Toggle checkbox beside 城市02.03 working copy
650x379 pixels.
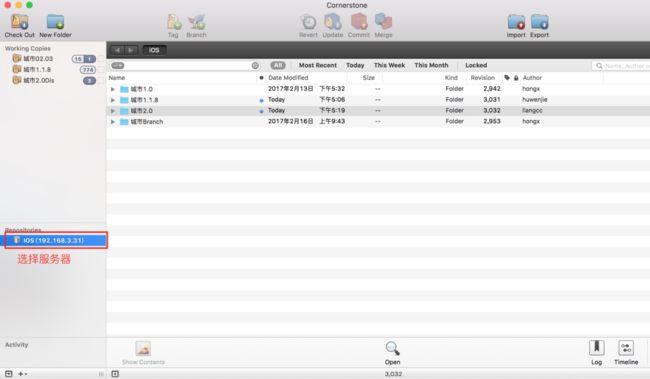(101, 59)
